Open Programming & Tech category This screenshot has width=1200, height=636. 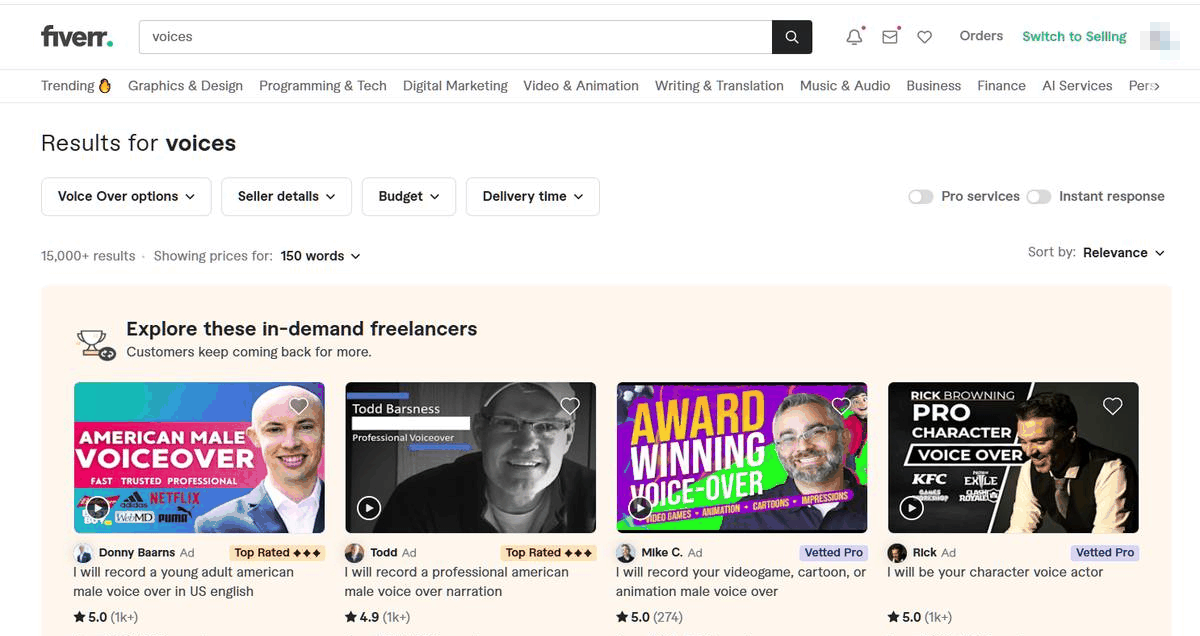323,86
